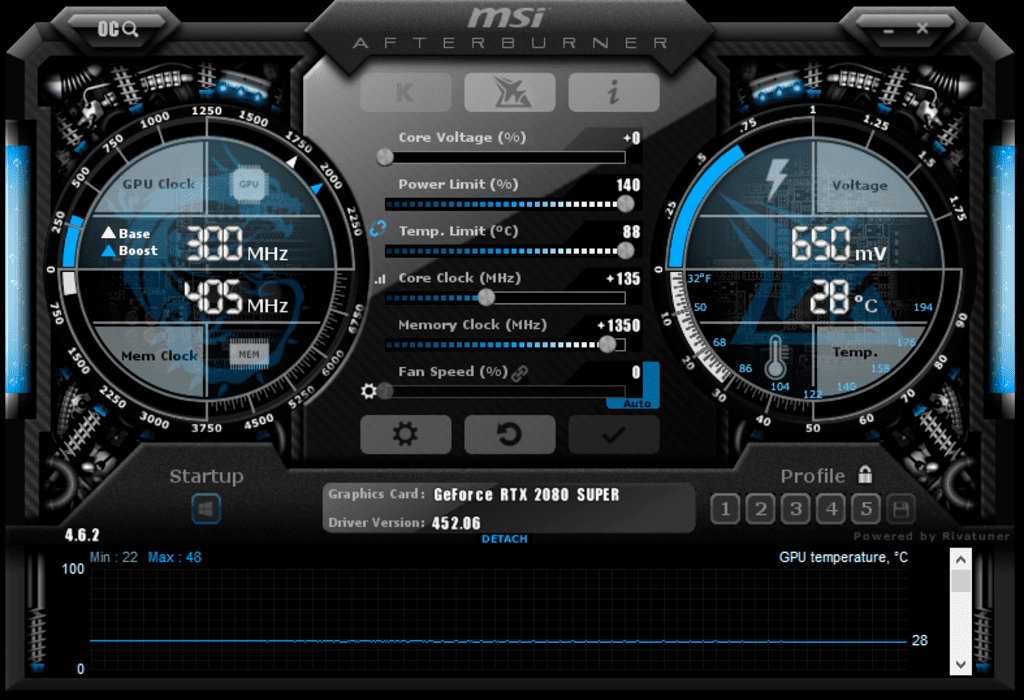Unlink Power Limit and Temp Limit
The image size is (1024, 700).
tap(377, 227)
